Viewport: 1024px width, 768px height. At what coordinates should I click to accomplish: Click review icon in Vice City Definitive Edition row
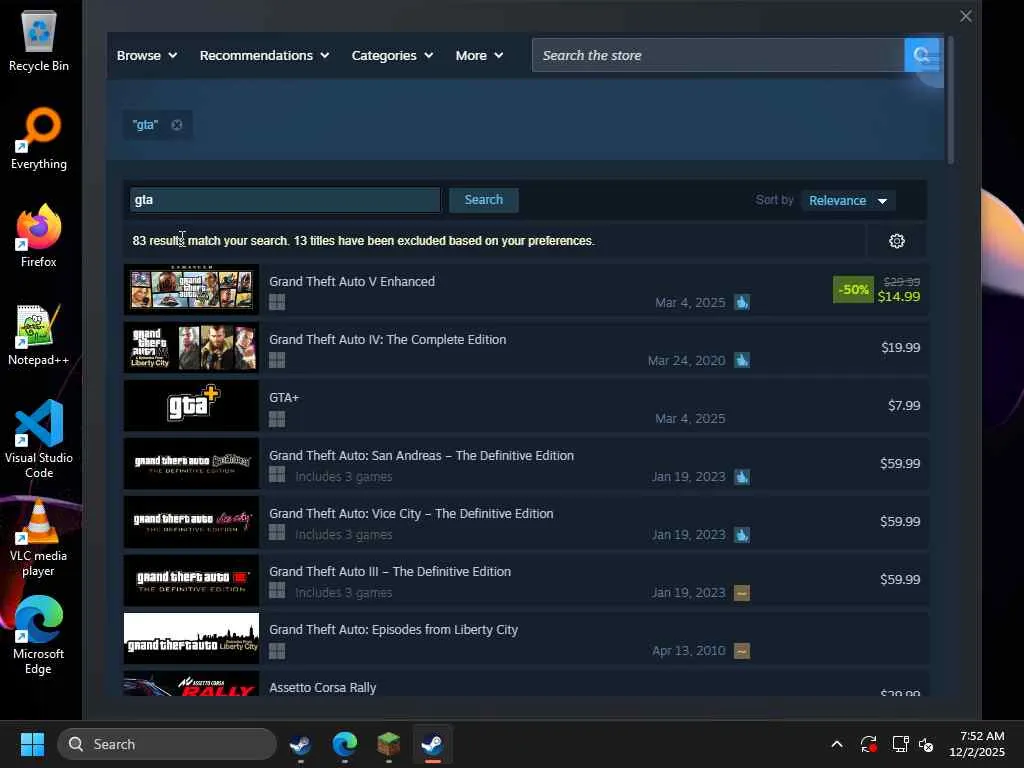[742, 535]
